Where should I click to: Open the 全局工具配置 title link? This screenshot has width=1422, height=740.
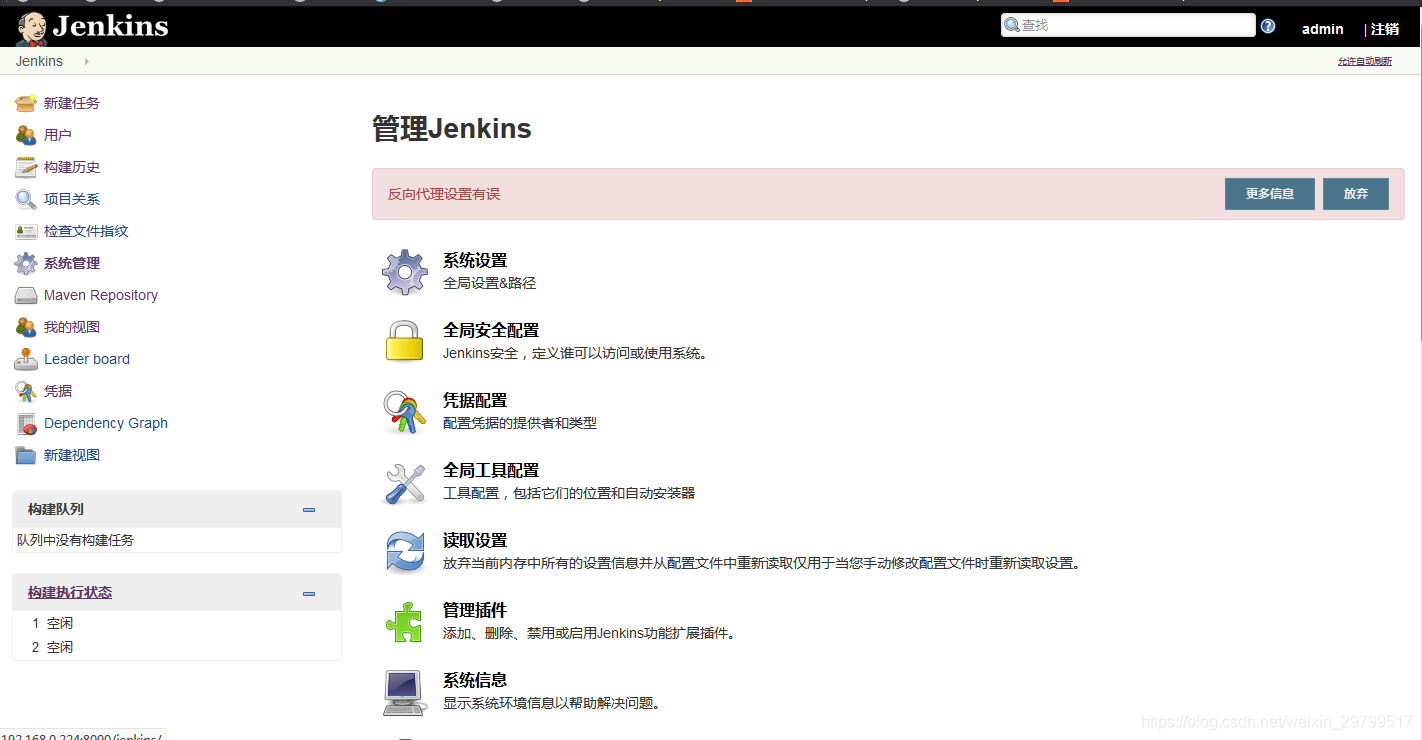(x=491, y=470)
